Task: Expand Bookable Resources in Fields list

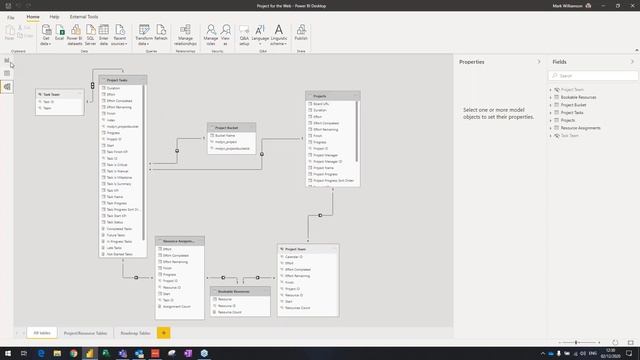Action: coord(551,98)
